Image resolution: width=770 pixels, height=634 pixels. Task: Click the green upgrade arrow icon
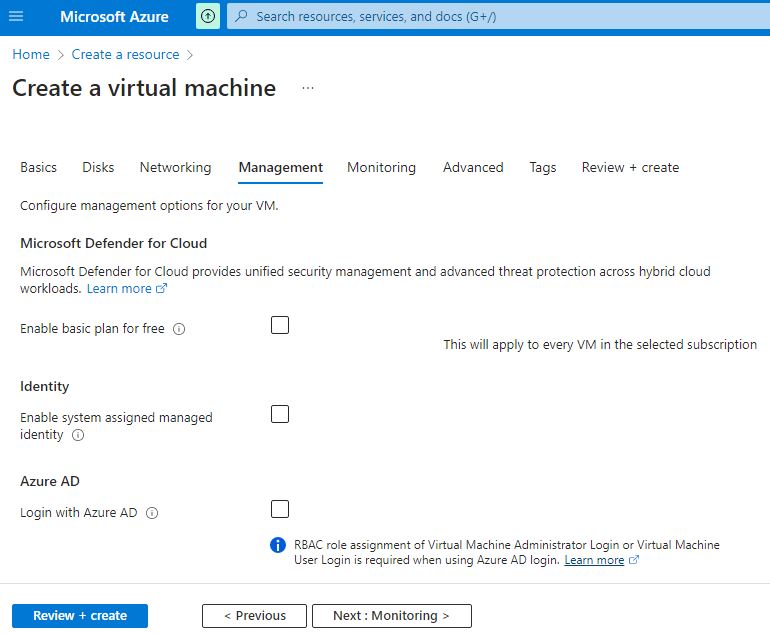tap(208, 16)
